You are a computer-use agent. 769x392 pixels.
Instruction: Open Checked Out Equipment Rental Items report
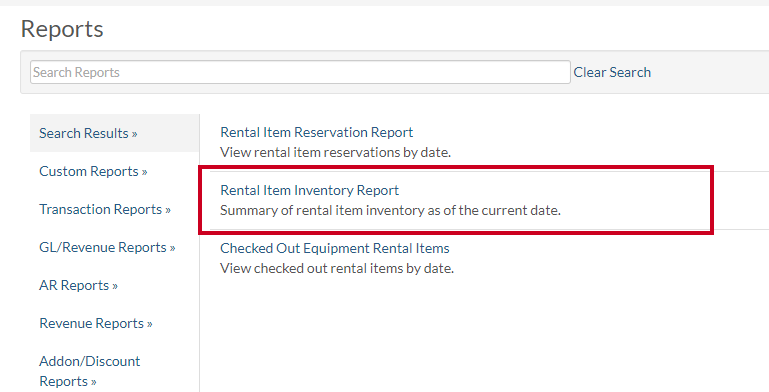pyautogui.click(x=334, y=248)
